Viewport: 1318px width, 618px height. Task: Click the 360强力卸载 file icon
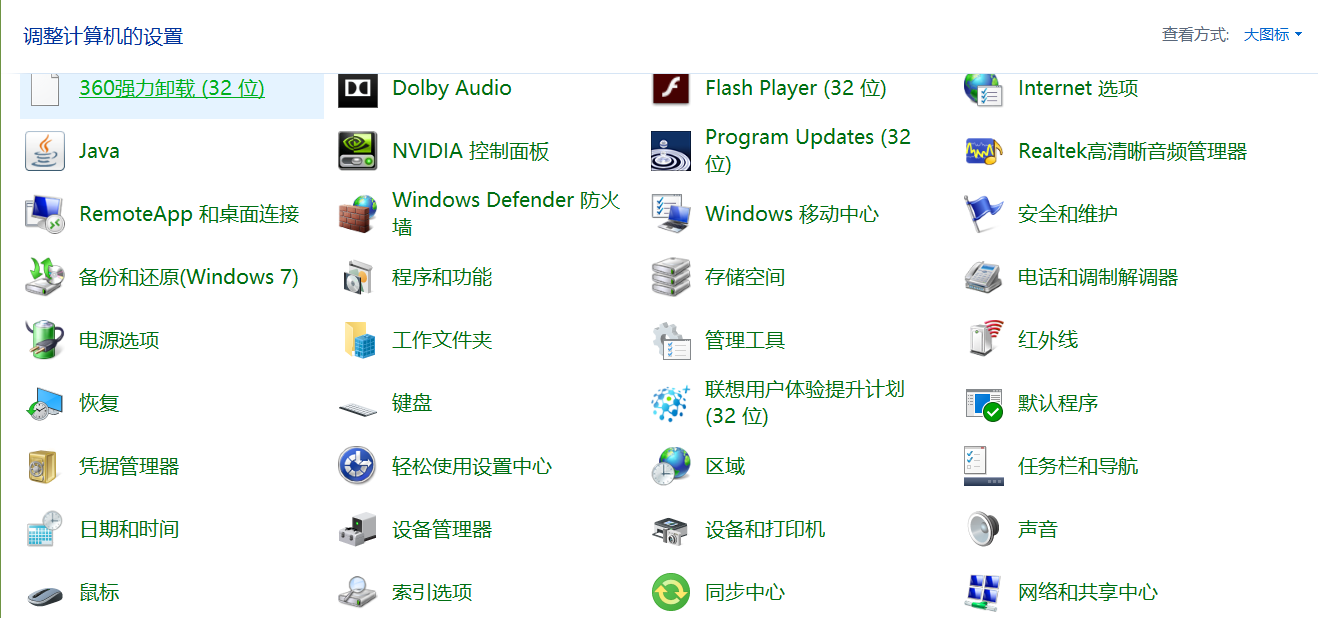click(45, 88)
